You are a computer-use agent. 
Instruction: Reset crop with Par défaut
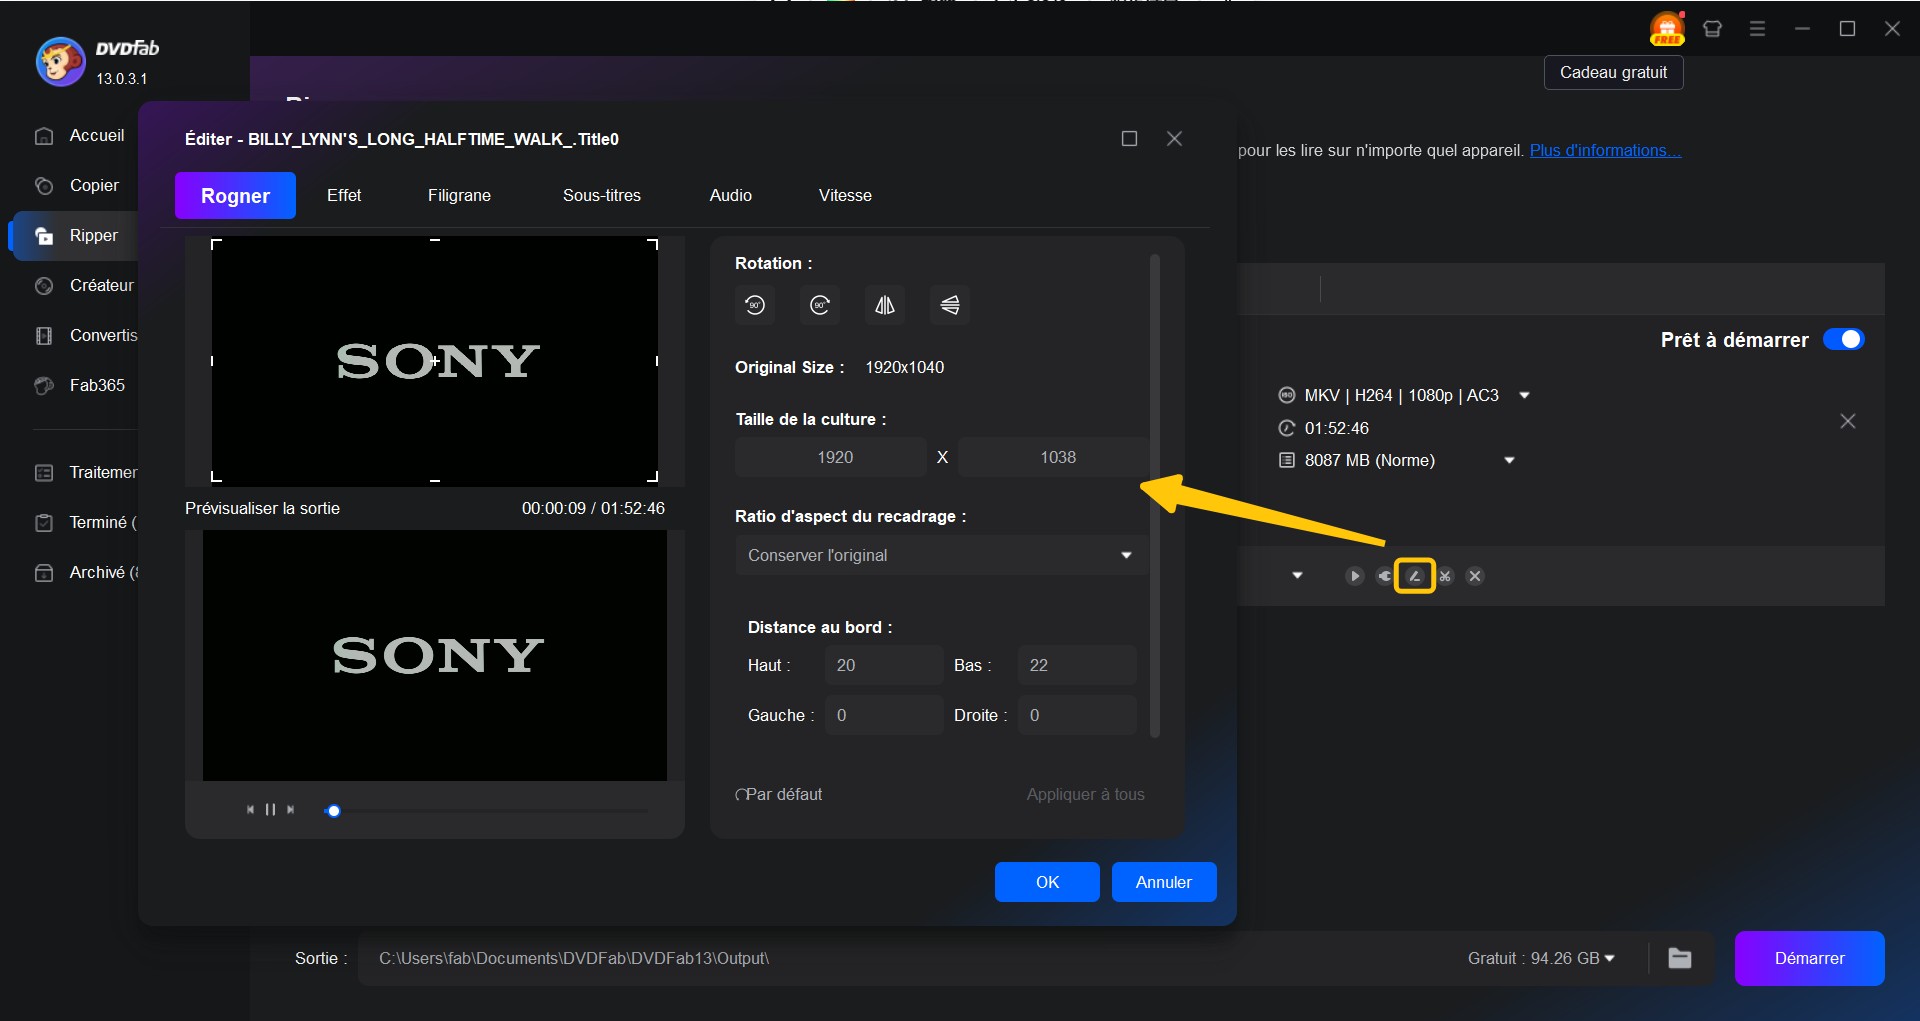(x=778, y=794)
